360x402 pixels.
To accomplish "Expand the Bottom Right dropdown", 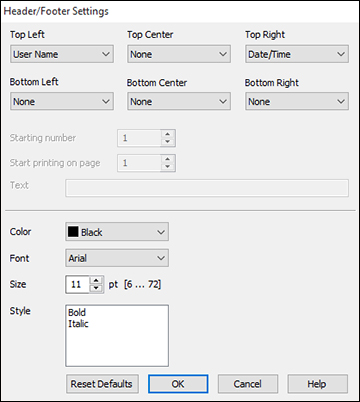I will (297, 101).
